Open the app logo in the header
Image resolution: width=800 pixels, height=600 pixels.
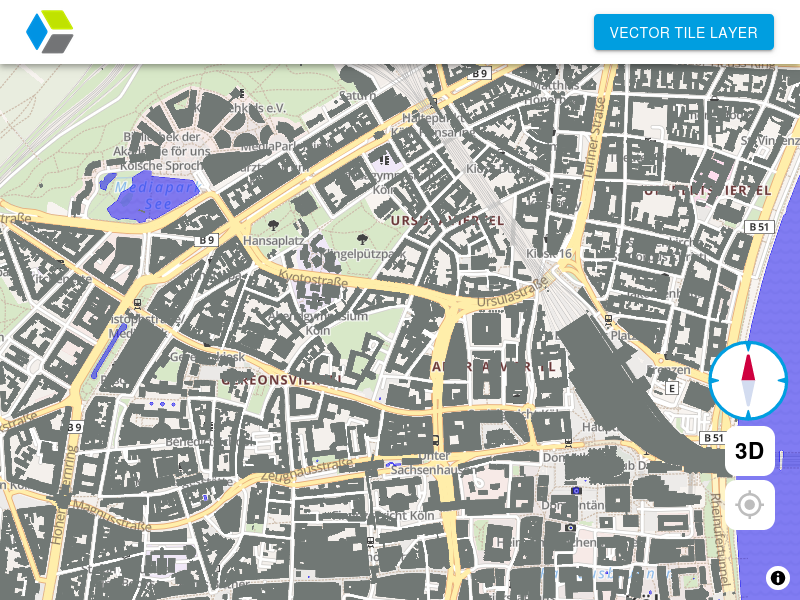[49, 32]
